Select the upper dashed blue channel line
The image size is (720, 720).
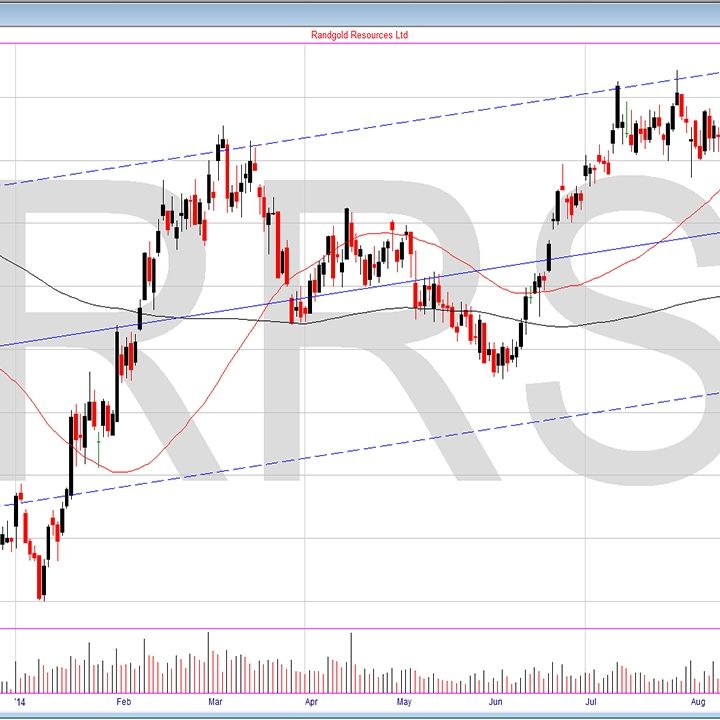[400, 124]
